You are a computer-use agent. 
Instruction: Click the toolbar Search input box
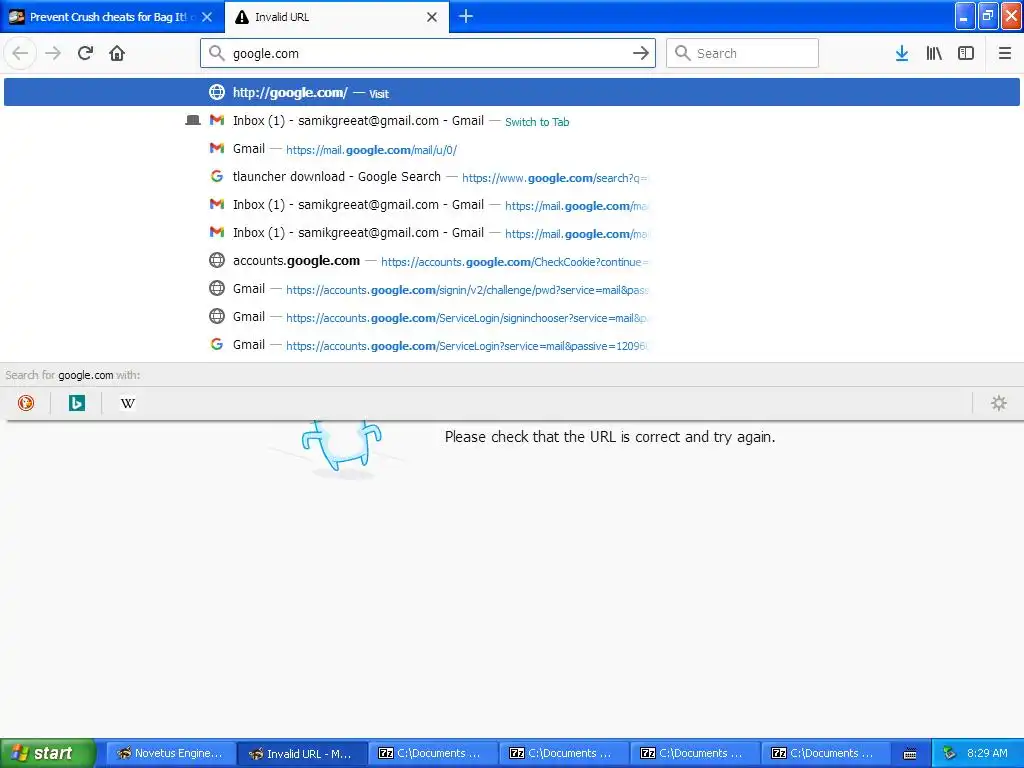click(x=742, y=53)
